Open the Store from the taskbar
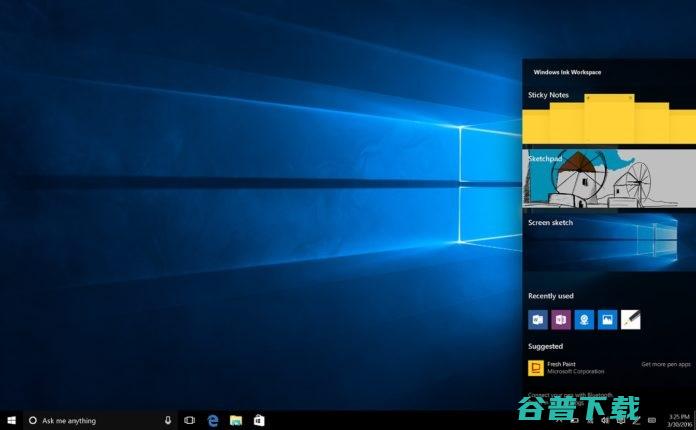 [x=259, y=420]
